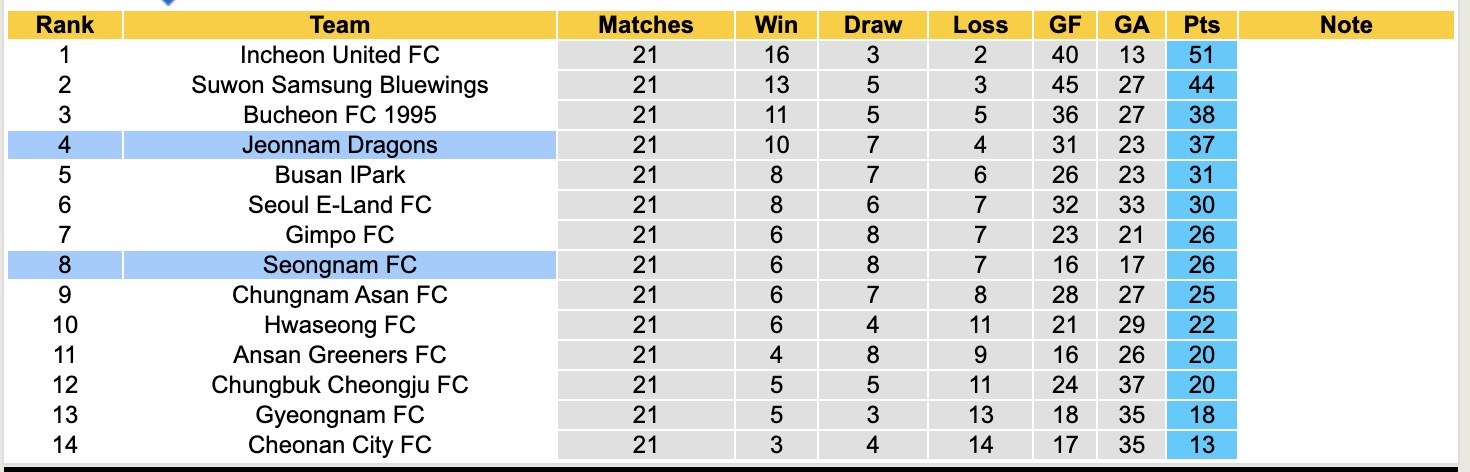This screenshot has width=1470, height=472.
Task: Click the Note column header
Action: pos(1346,25)
